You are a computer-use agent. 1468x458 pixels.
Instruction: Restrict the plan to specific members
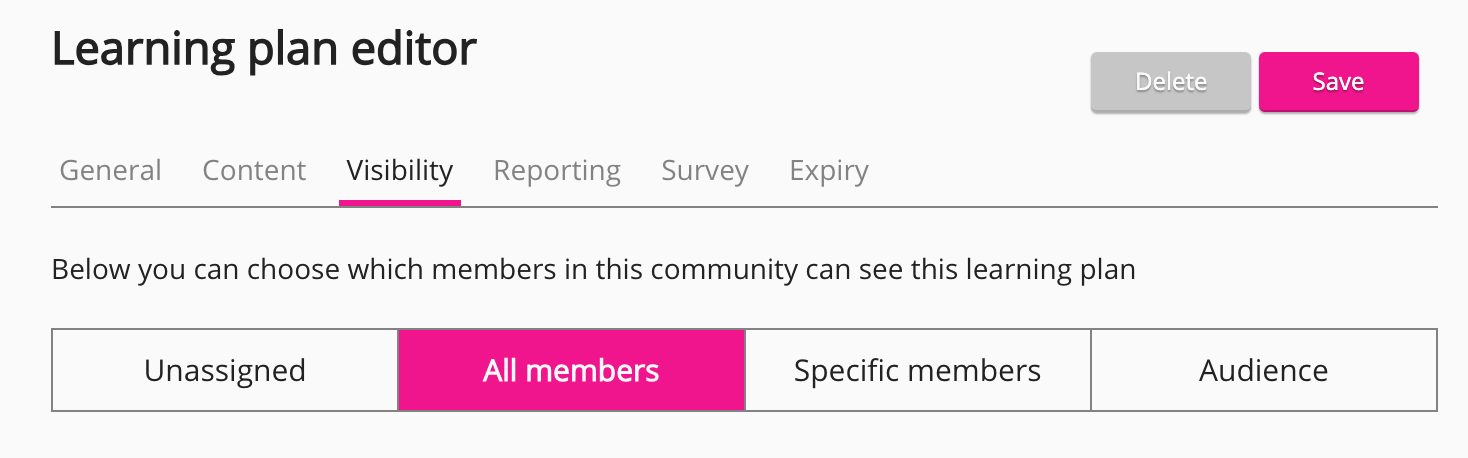coord(917,371)
